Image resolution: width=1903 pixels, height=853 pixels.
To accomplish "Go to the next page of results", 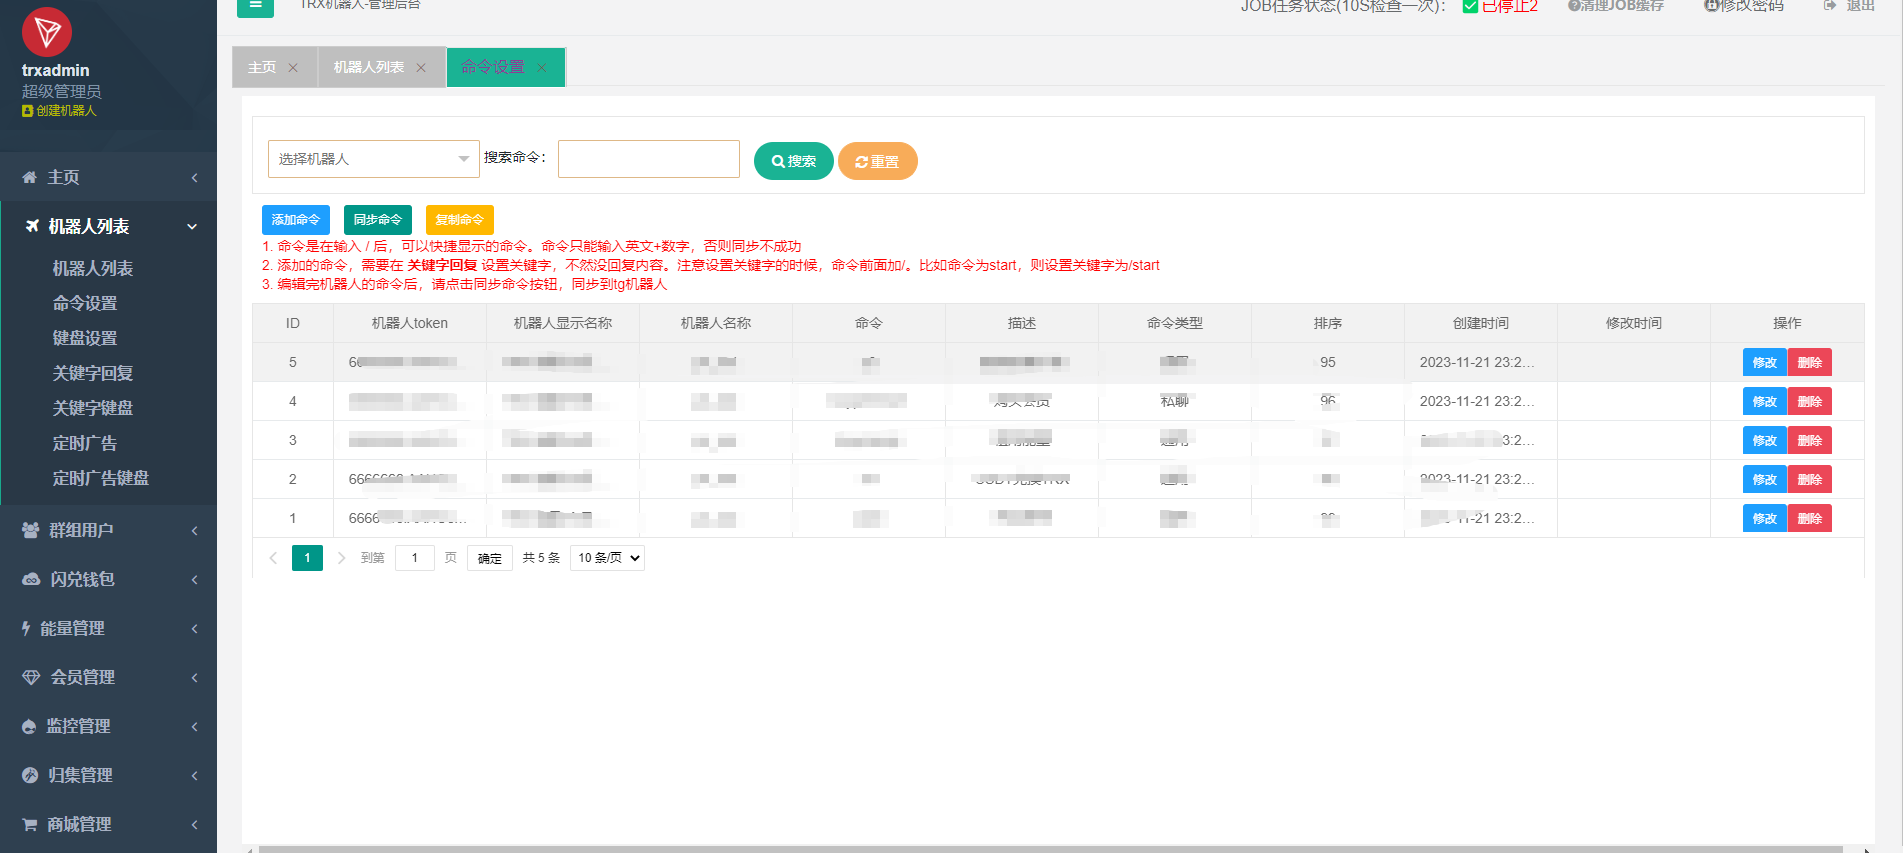I will 341,558.
